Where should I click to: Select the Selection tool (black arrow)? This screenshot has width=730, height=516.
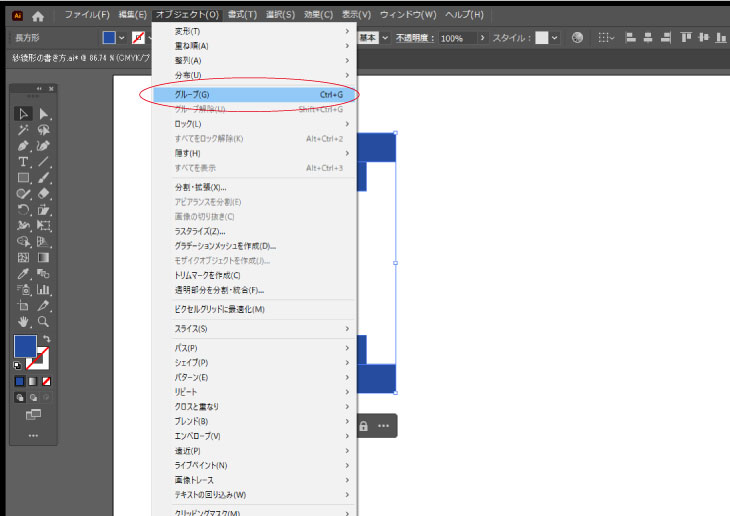click(x=23, y=113)
